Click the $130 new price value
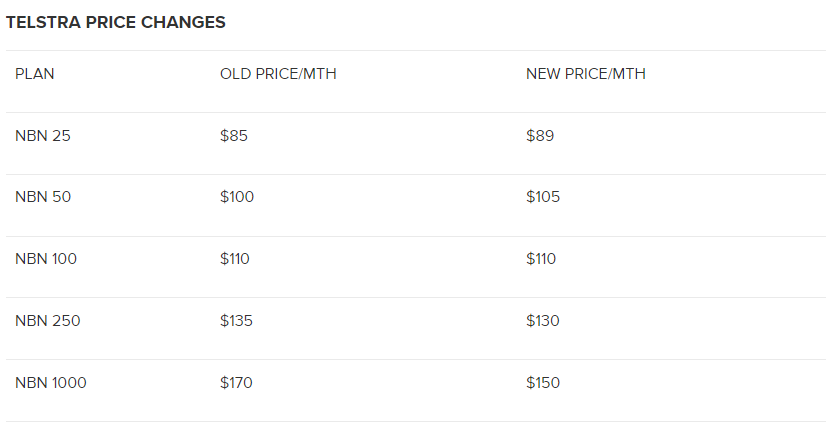This screenshot has height=422, width=826. click(x=543, y=321)
